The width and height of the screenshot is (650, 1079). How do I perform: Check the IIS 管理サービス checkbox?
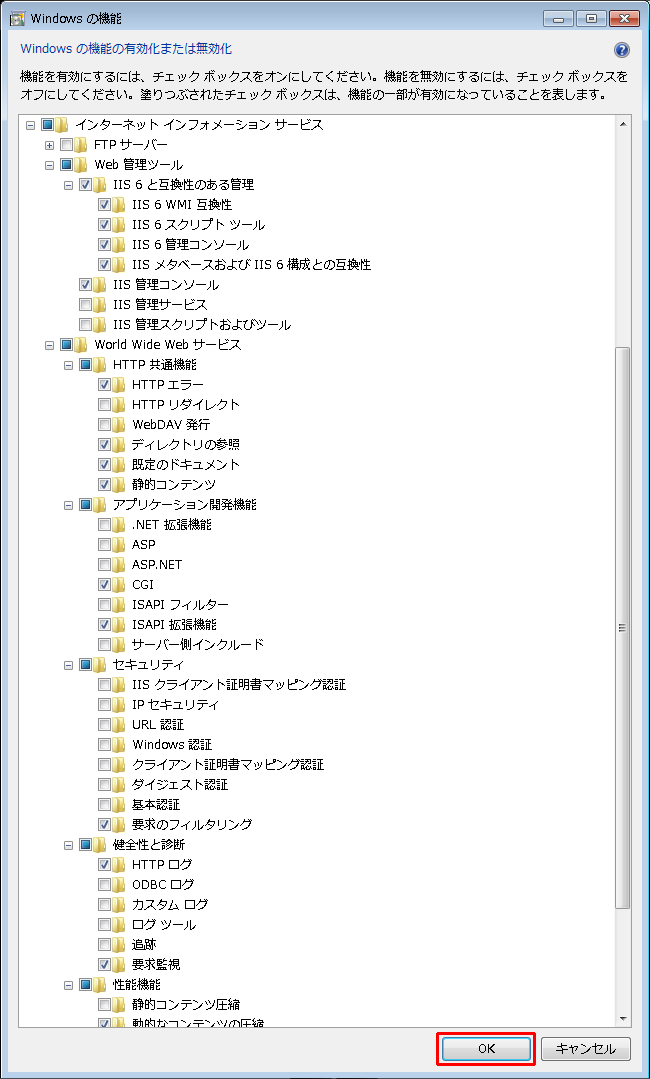point(85,304)
